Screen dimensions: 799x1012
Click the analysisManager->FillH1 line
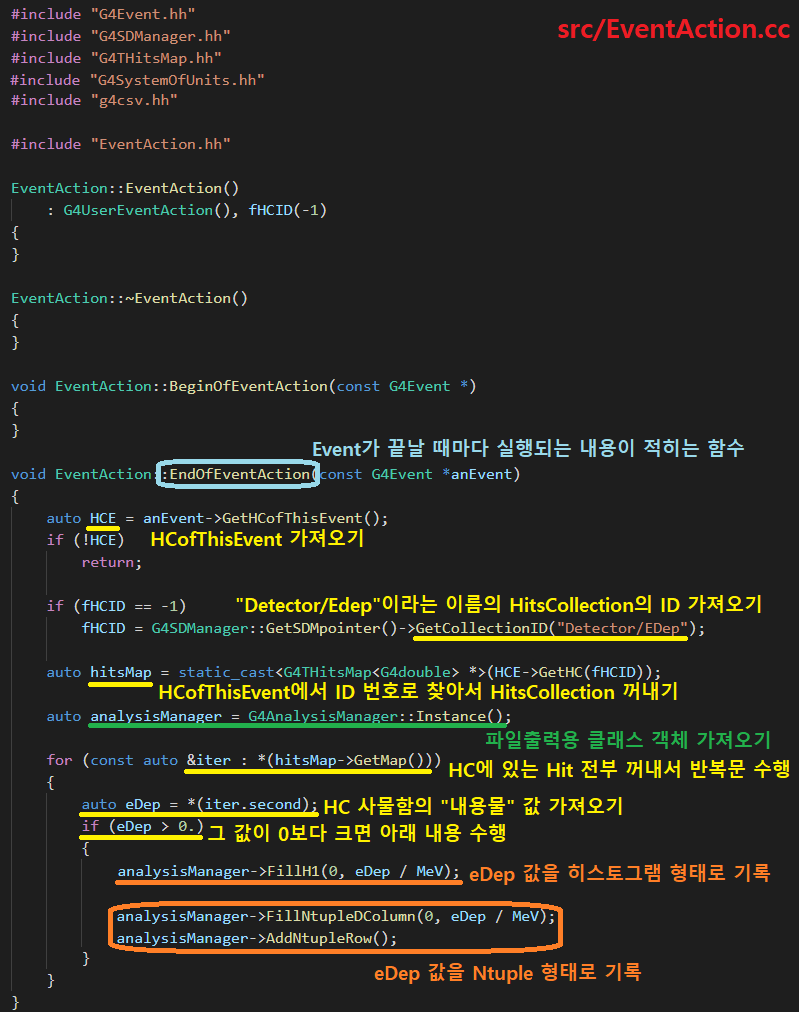(288, 871)
